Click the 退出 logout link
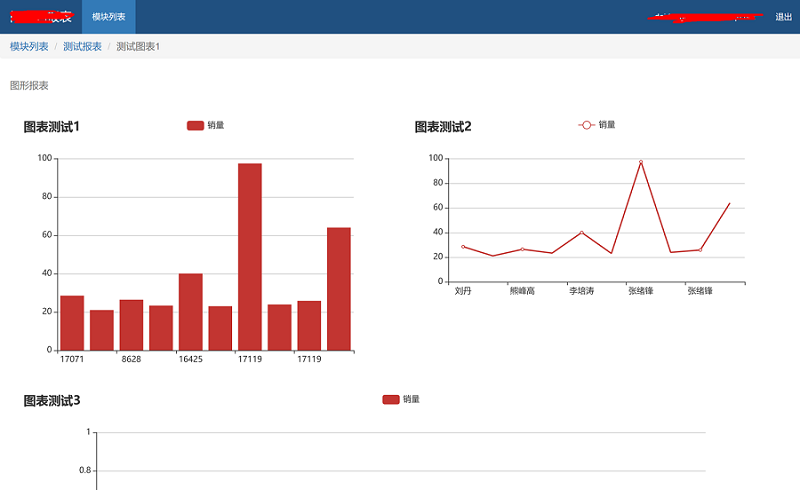The image size is (800, 490). coord(784,17)
